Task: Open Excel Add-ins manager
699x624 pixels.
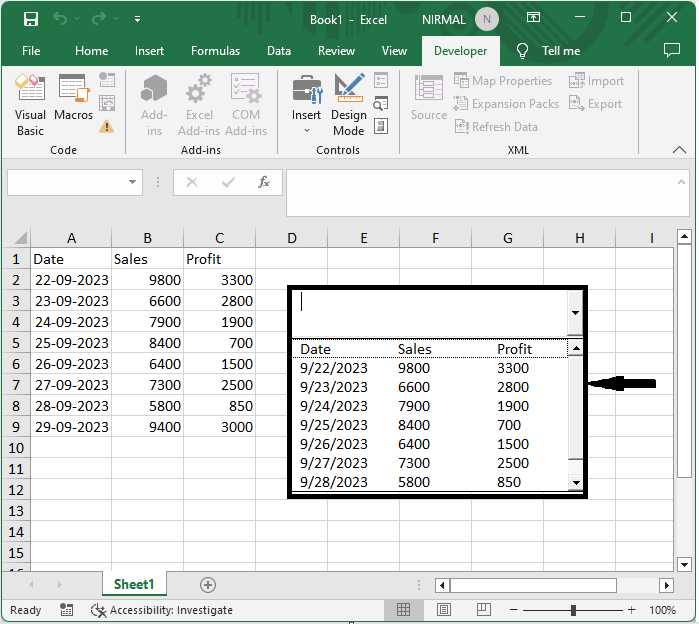Action: (198, 105)
